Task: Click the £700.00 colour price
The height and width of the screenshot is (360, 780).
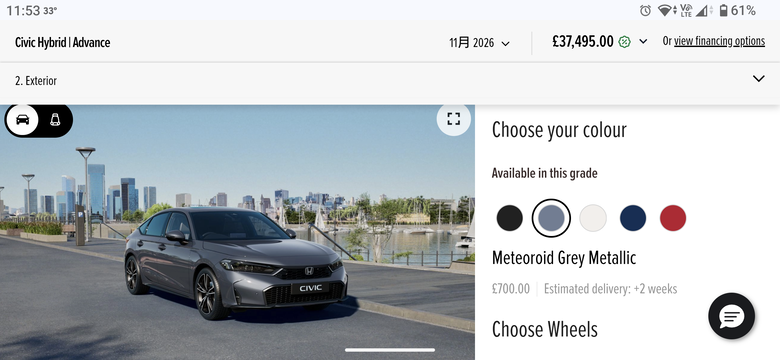Action: tap(511, 289)
